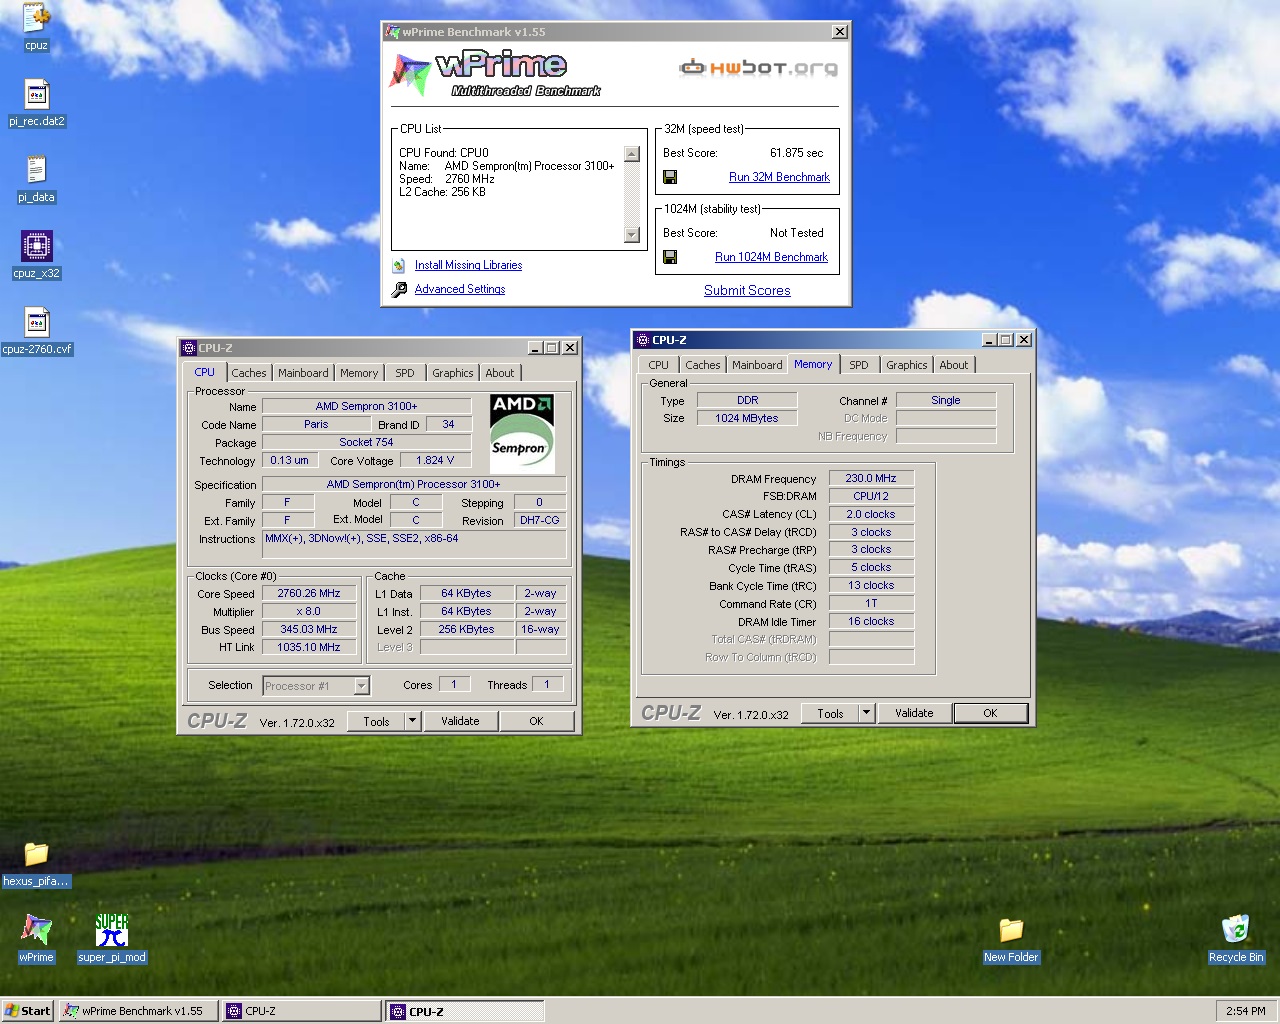This screenshot has height=1024, width=1280.
Task: Run 32M Benchmark in wPrime
Action: (x=779, y=177)
